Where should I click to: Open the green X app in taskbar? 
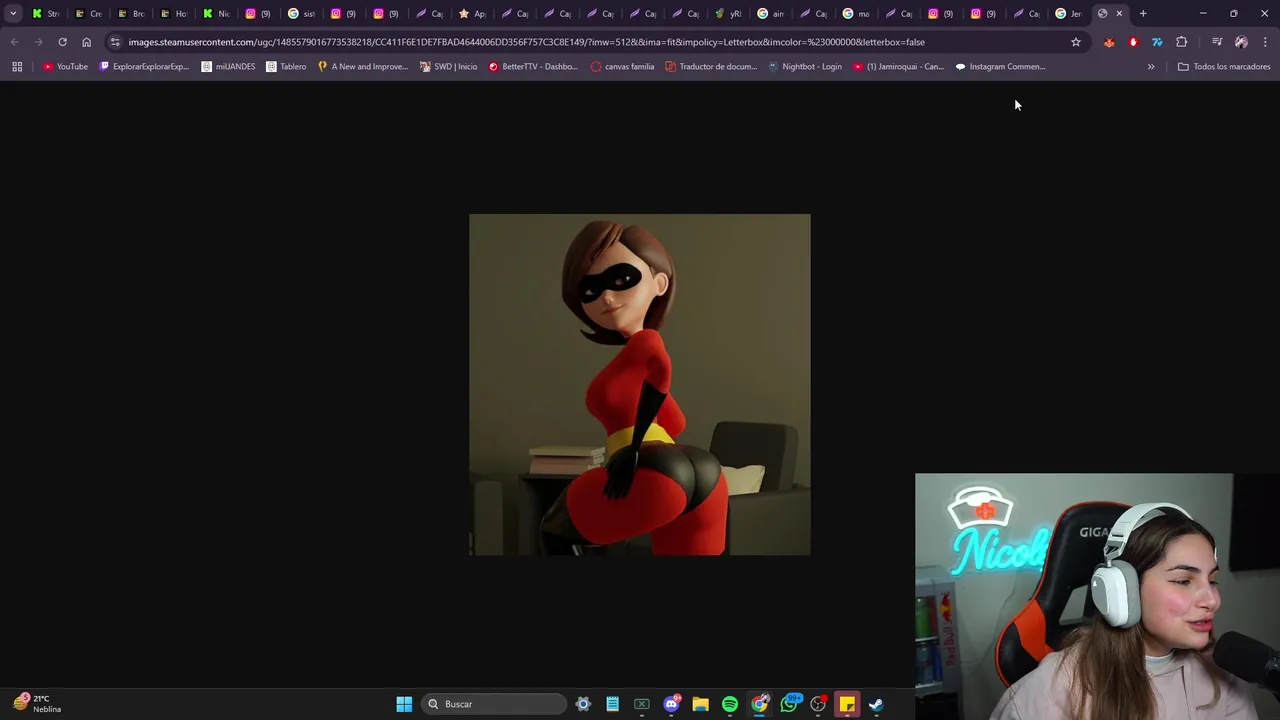tap(642, 704)
